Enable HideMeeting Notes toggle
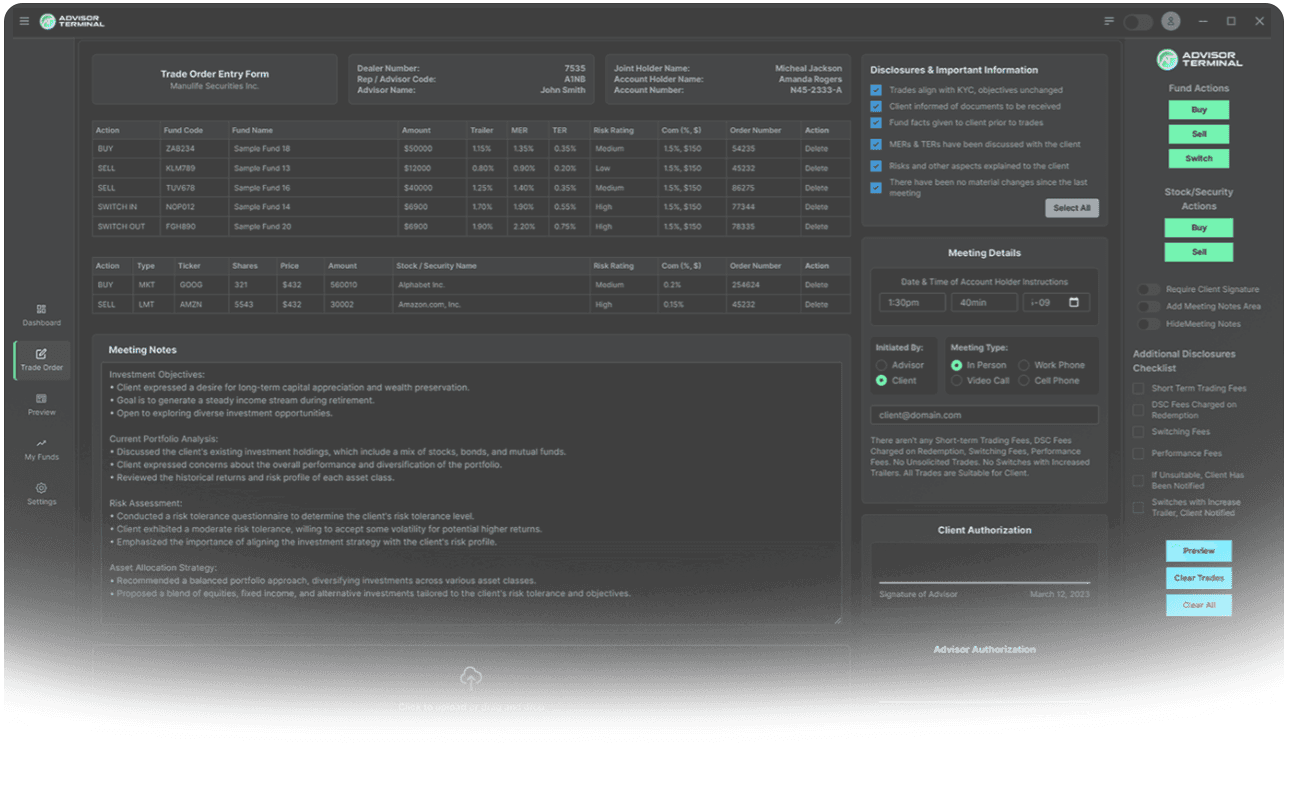This screenshot has width=1290, height=787. 1149,323
